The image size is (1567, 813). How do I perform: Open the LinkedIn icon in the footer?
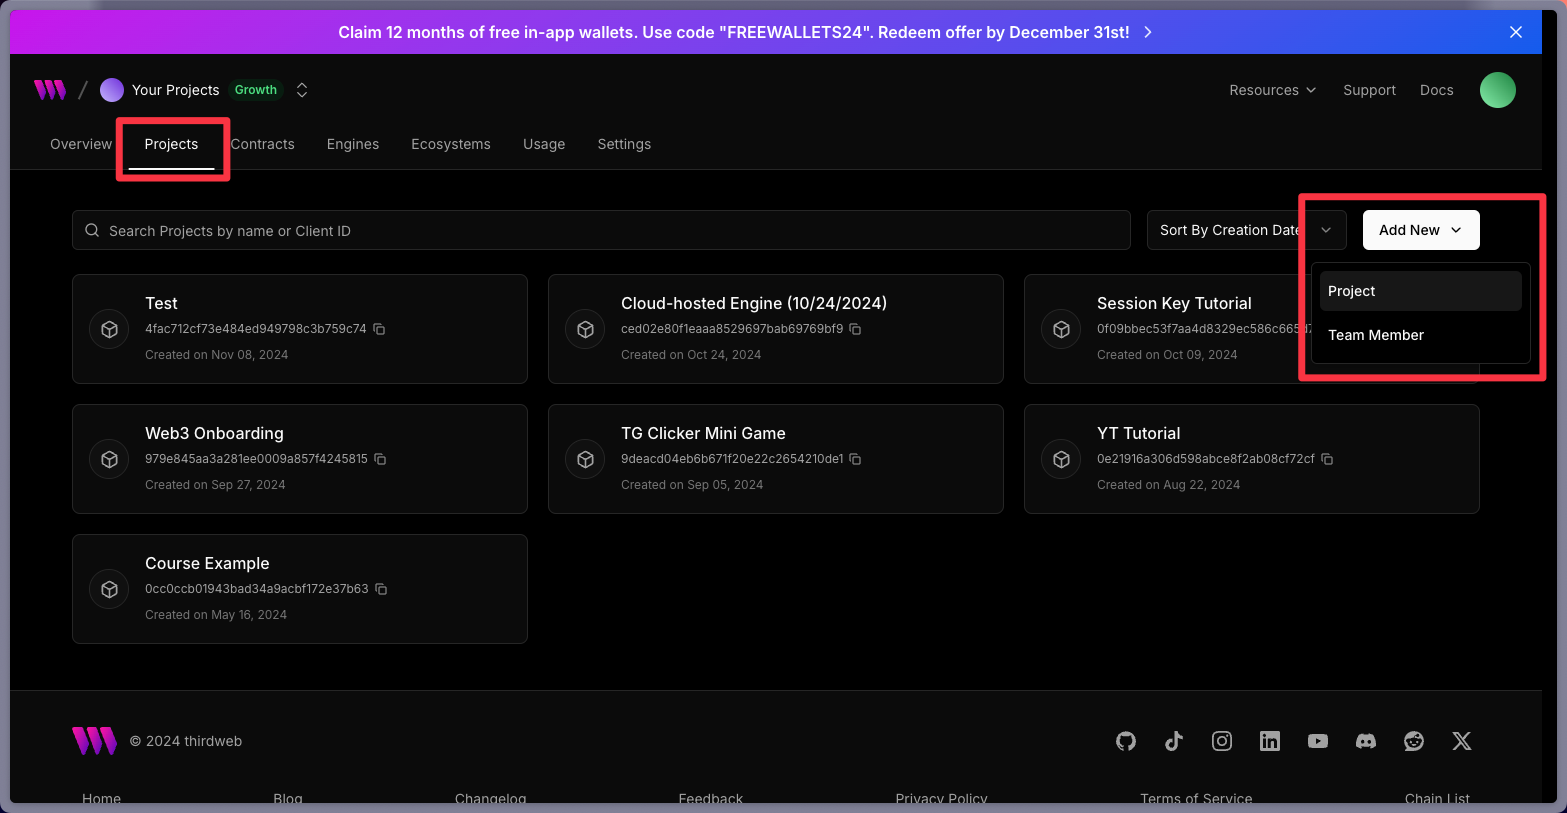tap(1270, 741)
